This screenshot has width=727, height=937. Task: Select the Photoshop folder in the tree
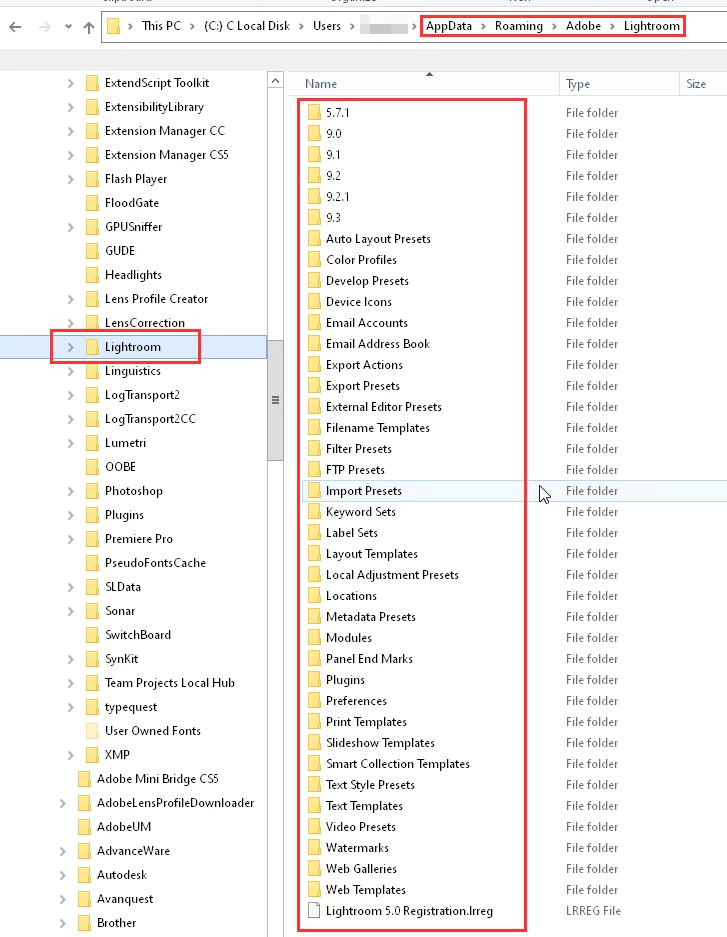[x=133, y=491]
